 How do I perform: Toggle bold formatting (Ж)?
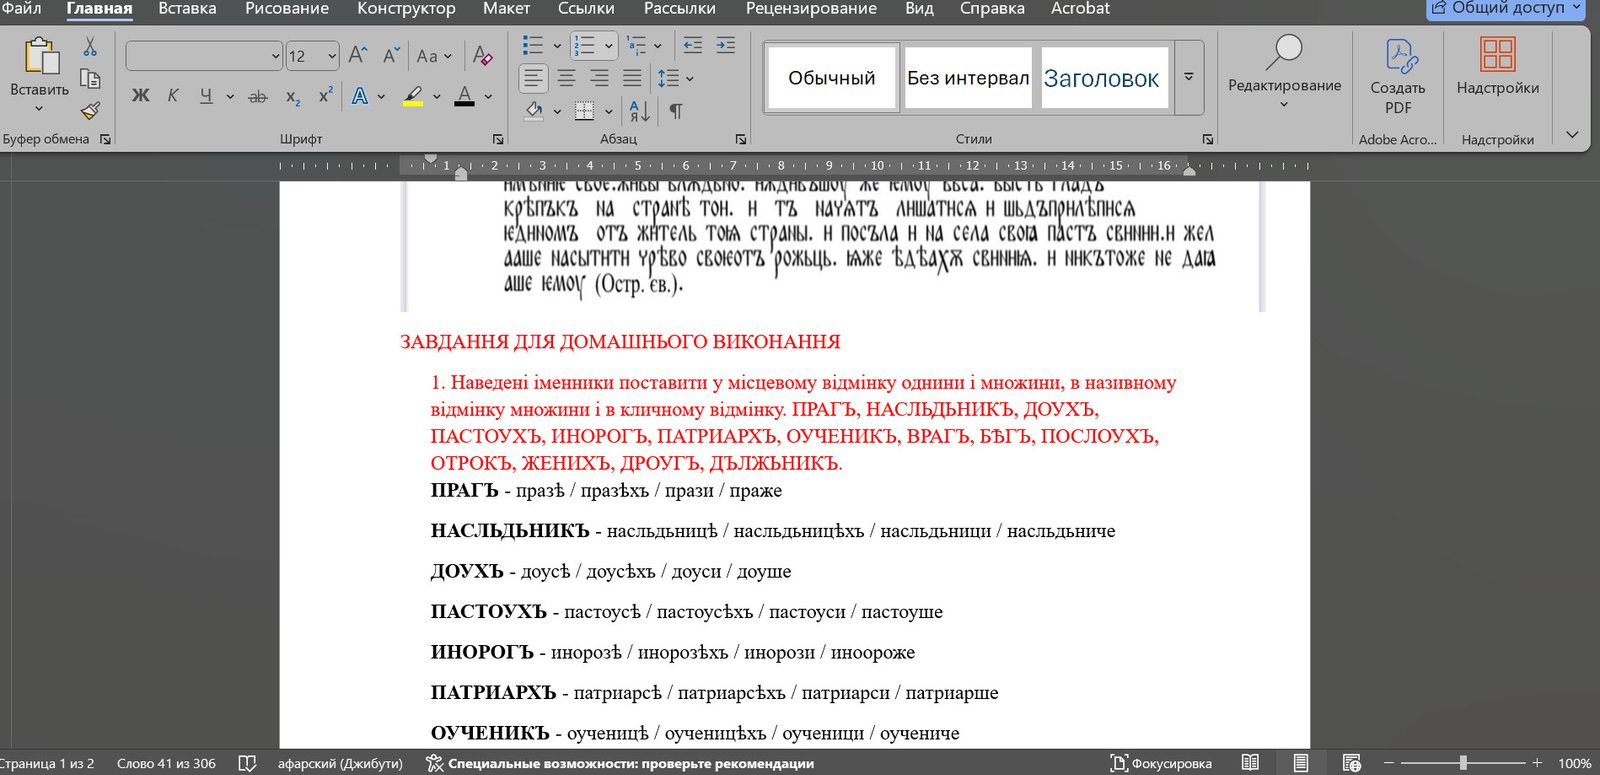[140, 96]
